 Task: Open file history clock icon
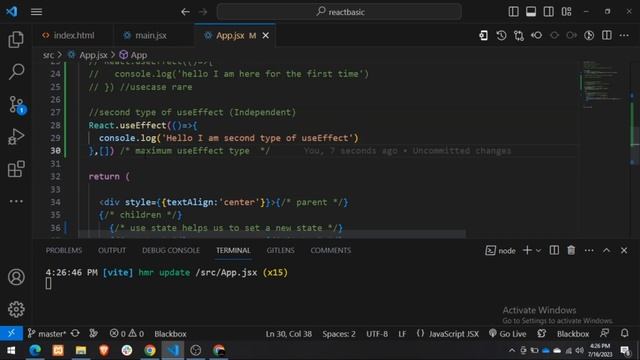pyautogui.click(x=501, y=36)
